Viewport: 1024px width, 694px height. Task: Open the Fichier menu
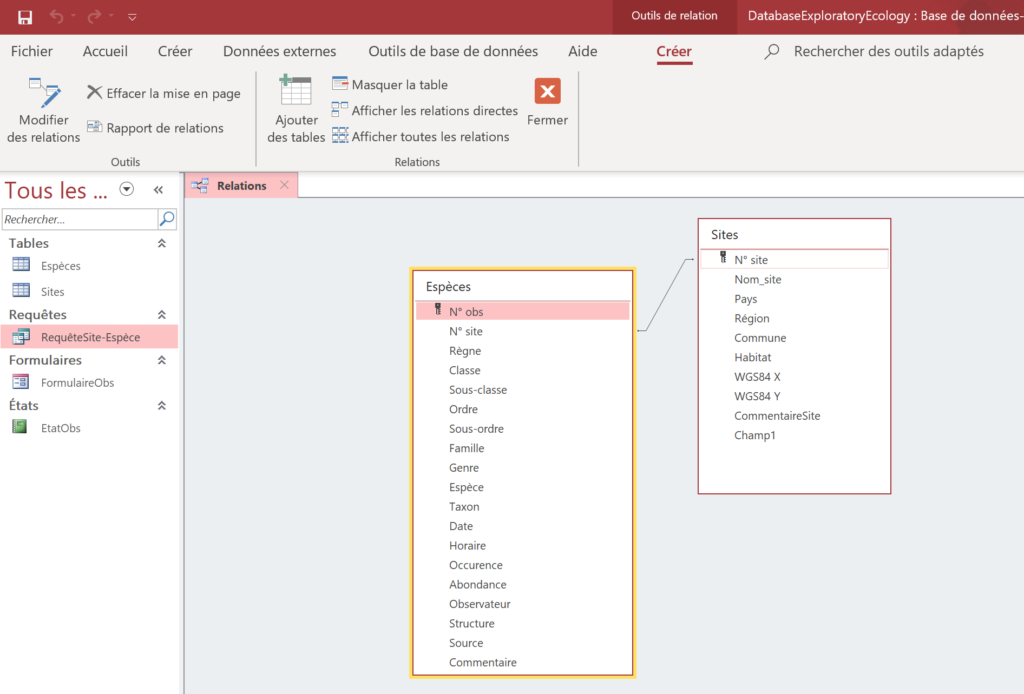coord(31,52)
